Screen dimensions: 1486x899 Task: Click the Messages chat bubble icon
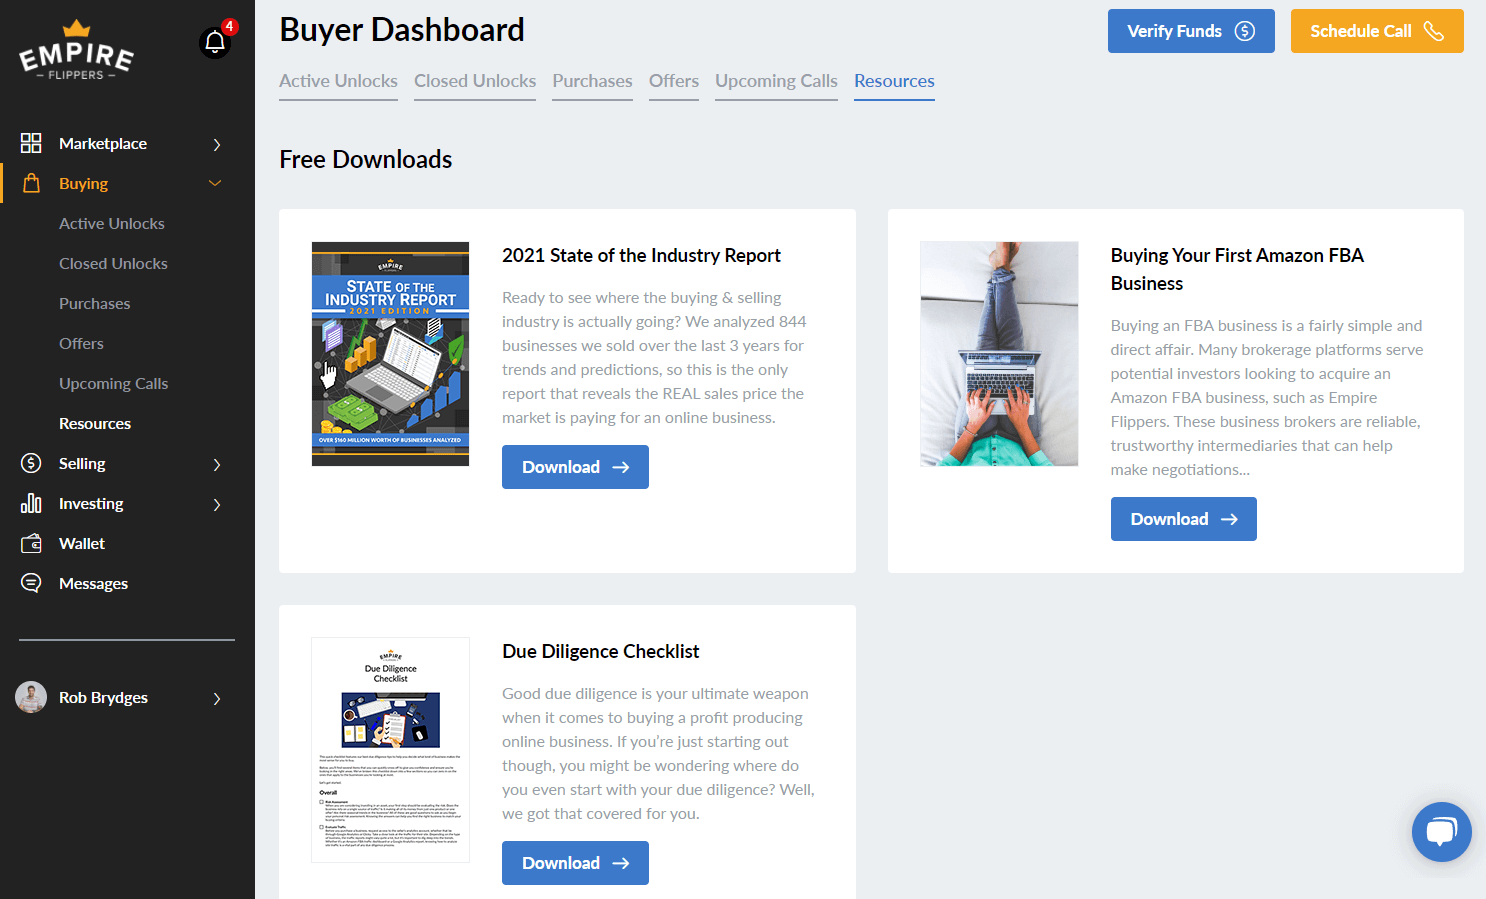pyautogui.click(x=31, y=583)
